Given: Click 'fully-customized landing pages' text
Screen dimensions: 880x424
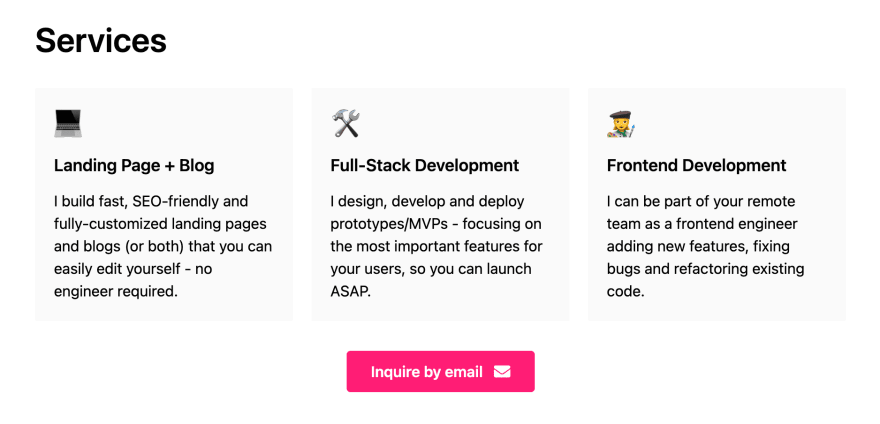Looking at the screenshot, I should tap(161, 224).
